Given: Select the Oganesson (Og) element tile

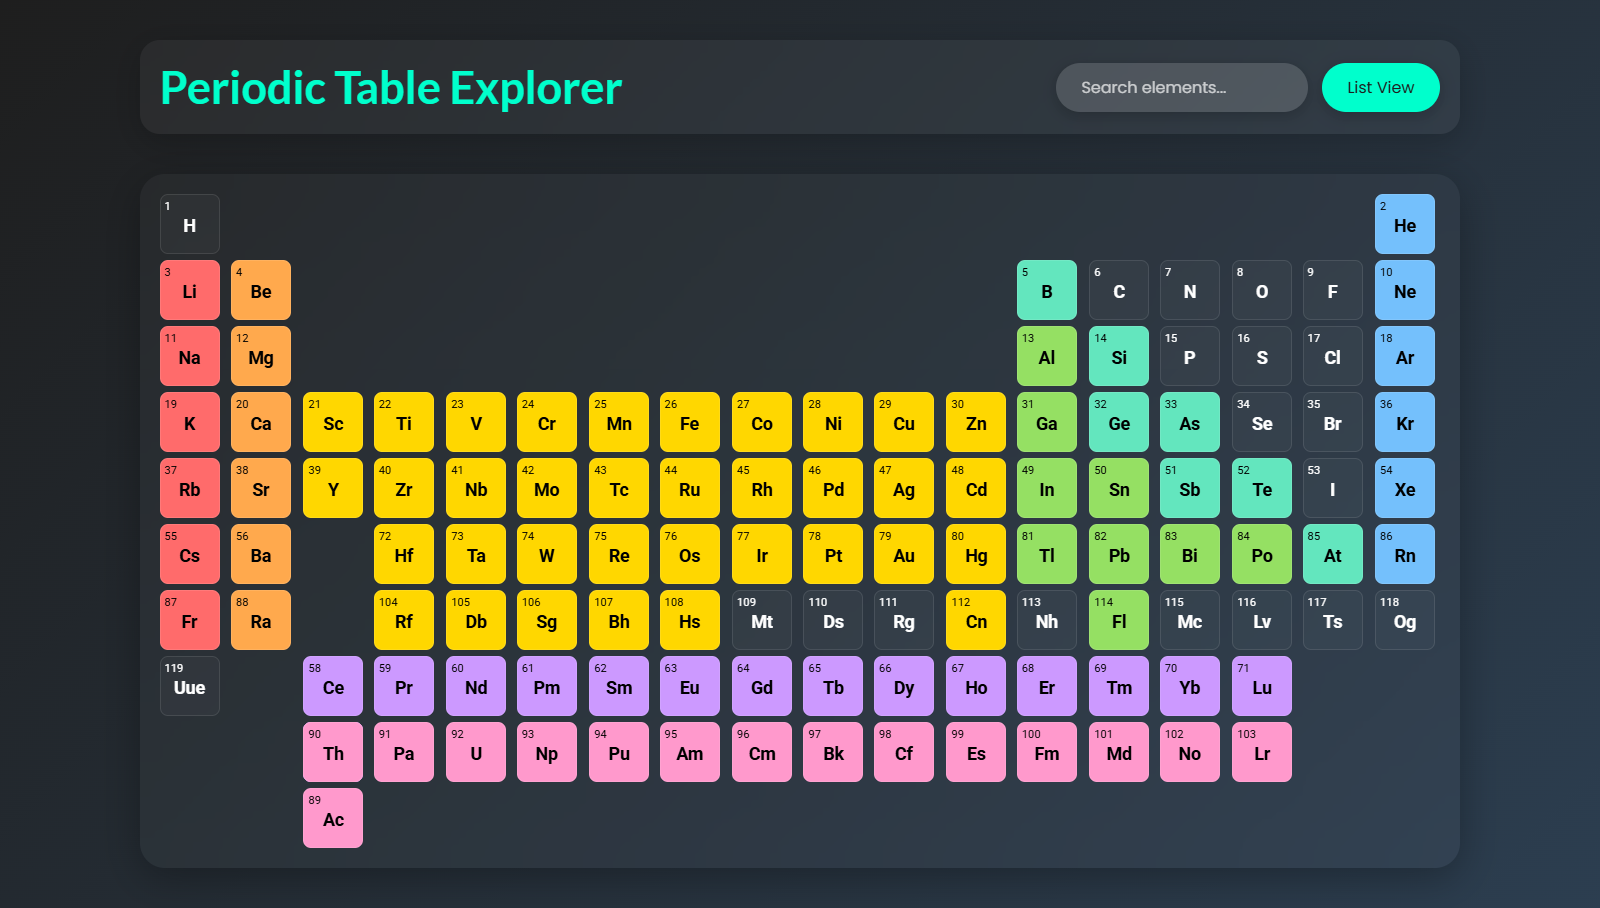Looking at the screenshot, I should [x=1405, y=620].
